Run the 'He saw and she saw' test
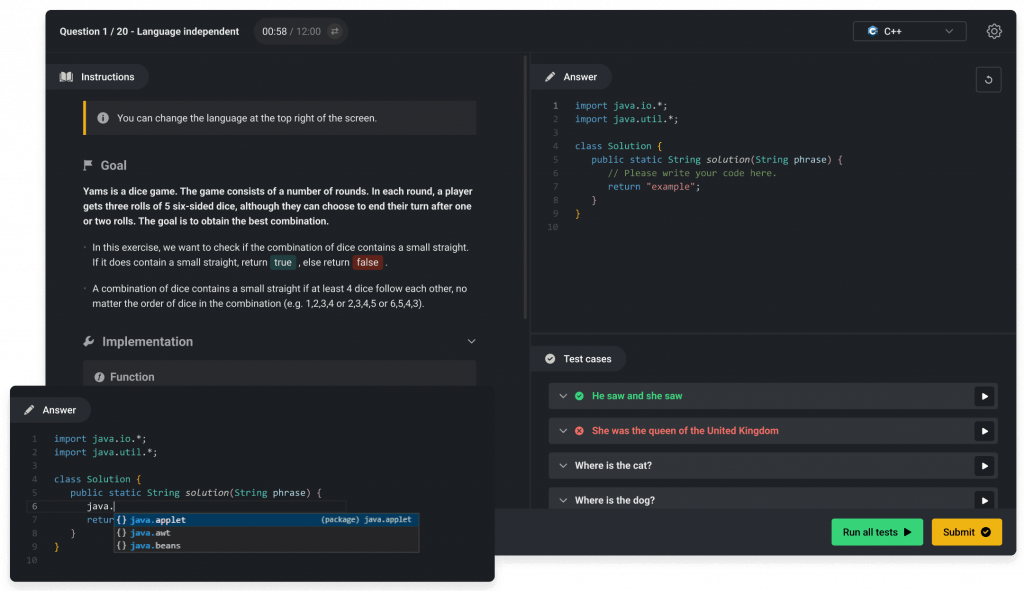Screen dimensions: 1024x591 (985, 396)
